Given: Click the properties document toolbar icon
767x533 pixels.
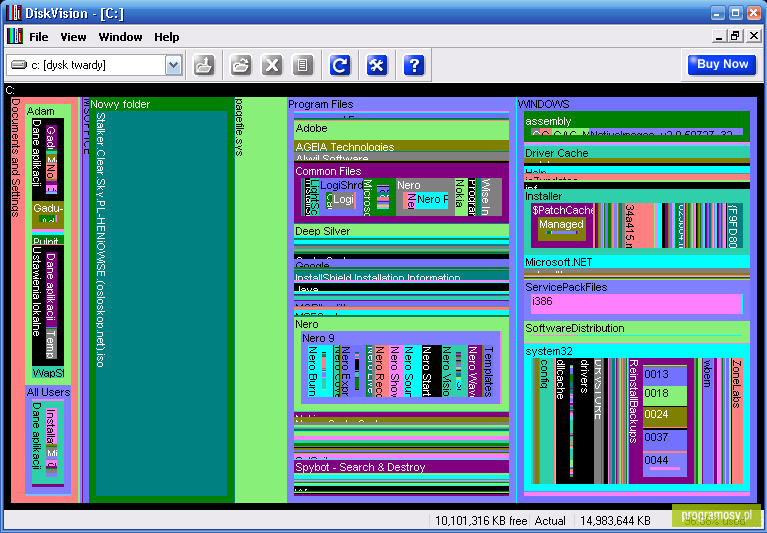Looking at the screenshot, I should (x=302, y=65).
